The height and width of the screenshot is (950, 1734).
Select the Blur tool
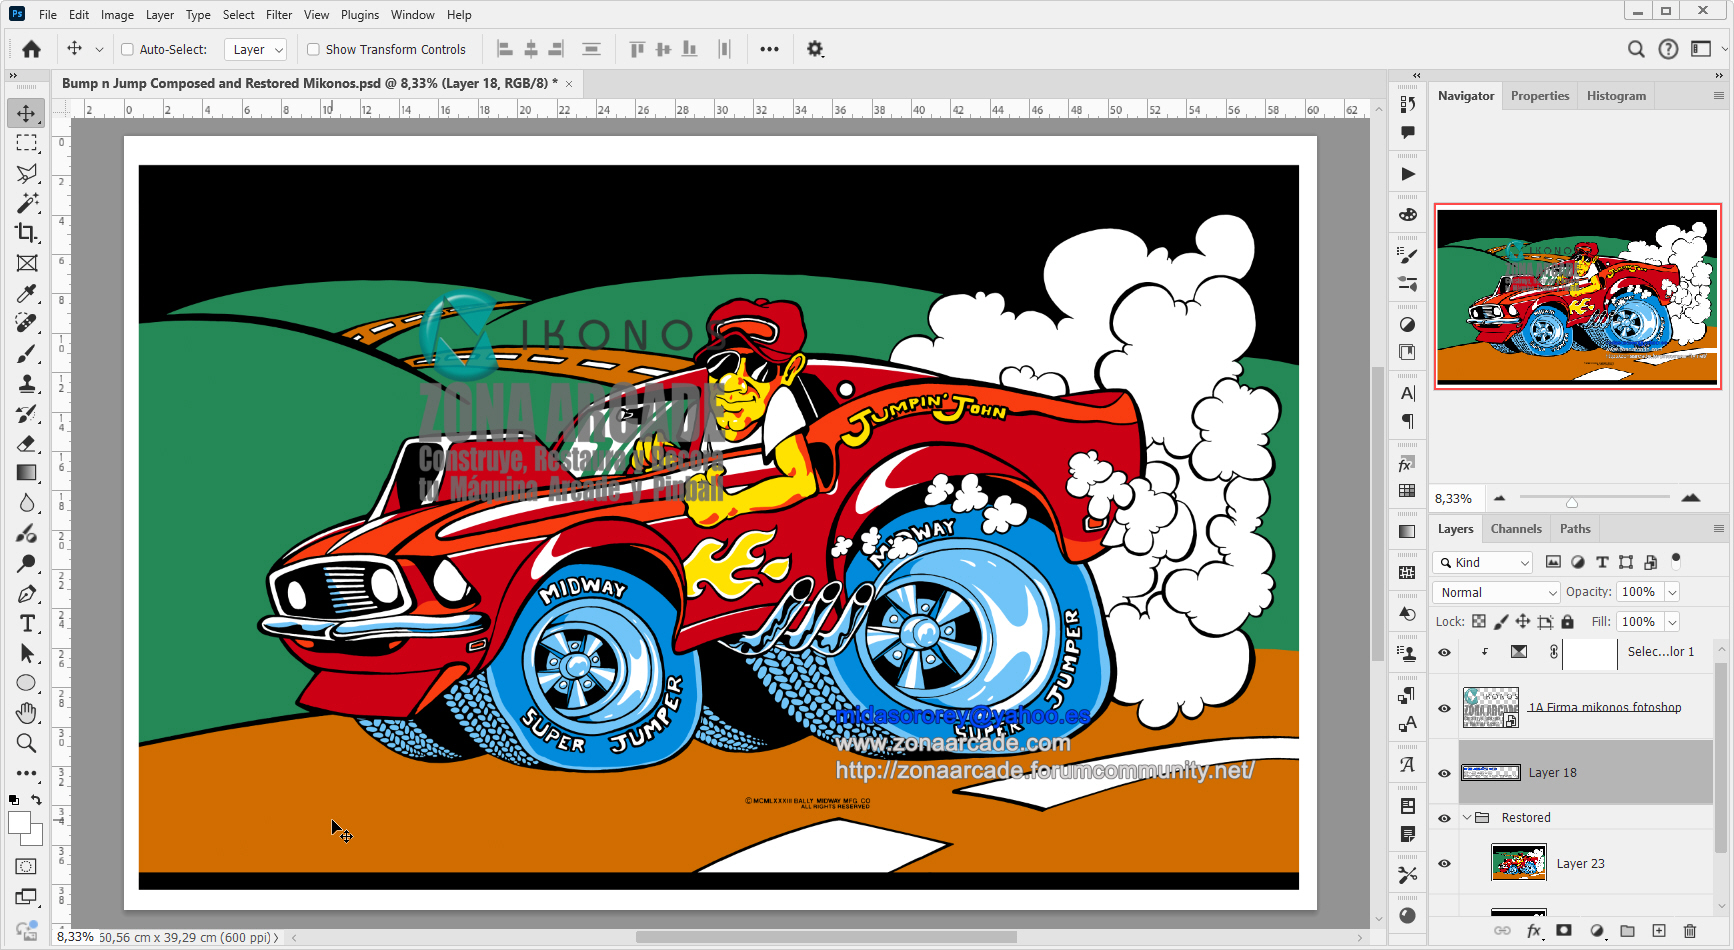(x=27, y=503)
